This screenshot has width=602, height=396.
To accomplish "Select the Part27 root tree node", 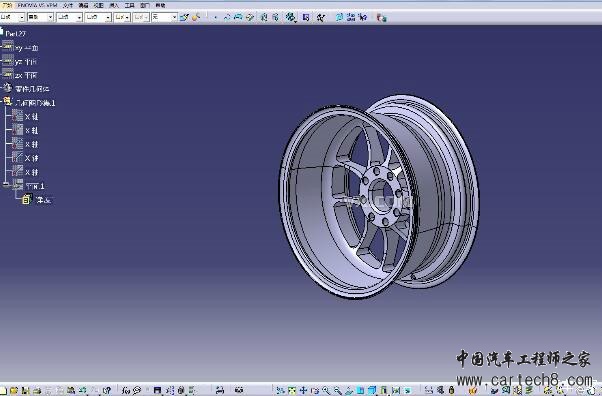I will [x=15, y=34].
